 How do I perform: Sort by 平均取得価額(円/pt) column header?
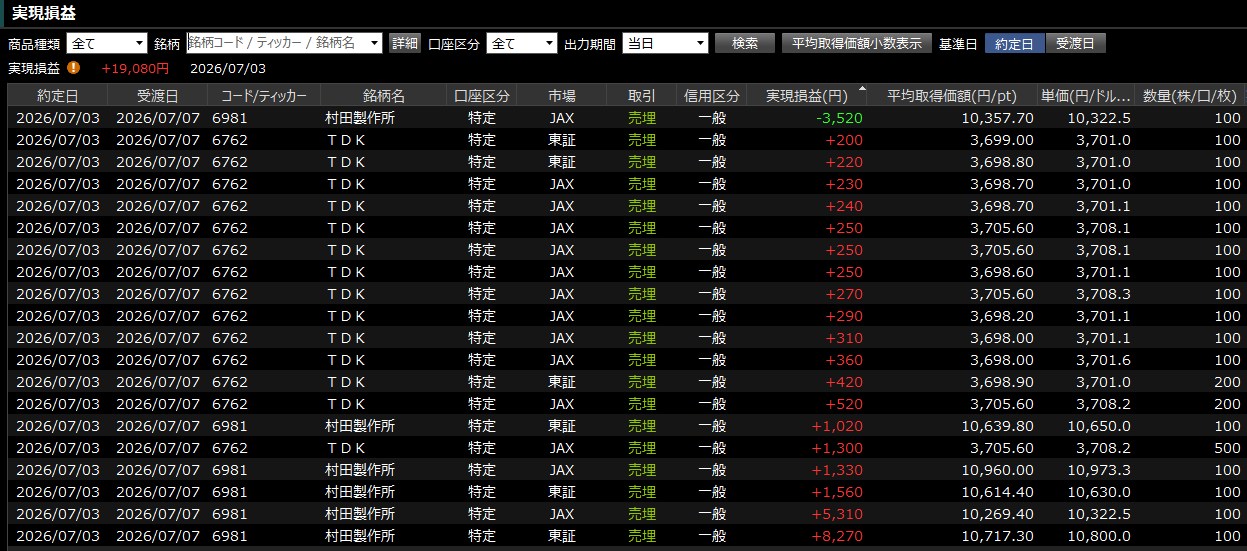click(953, 96)
